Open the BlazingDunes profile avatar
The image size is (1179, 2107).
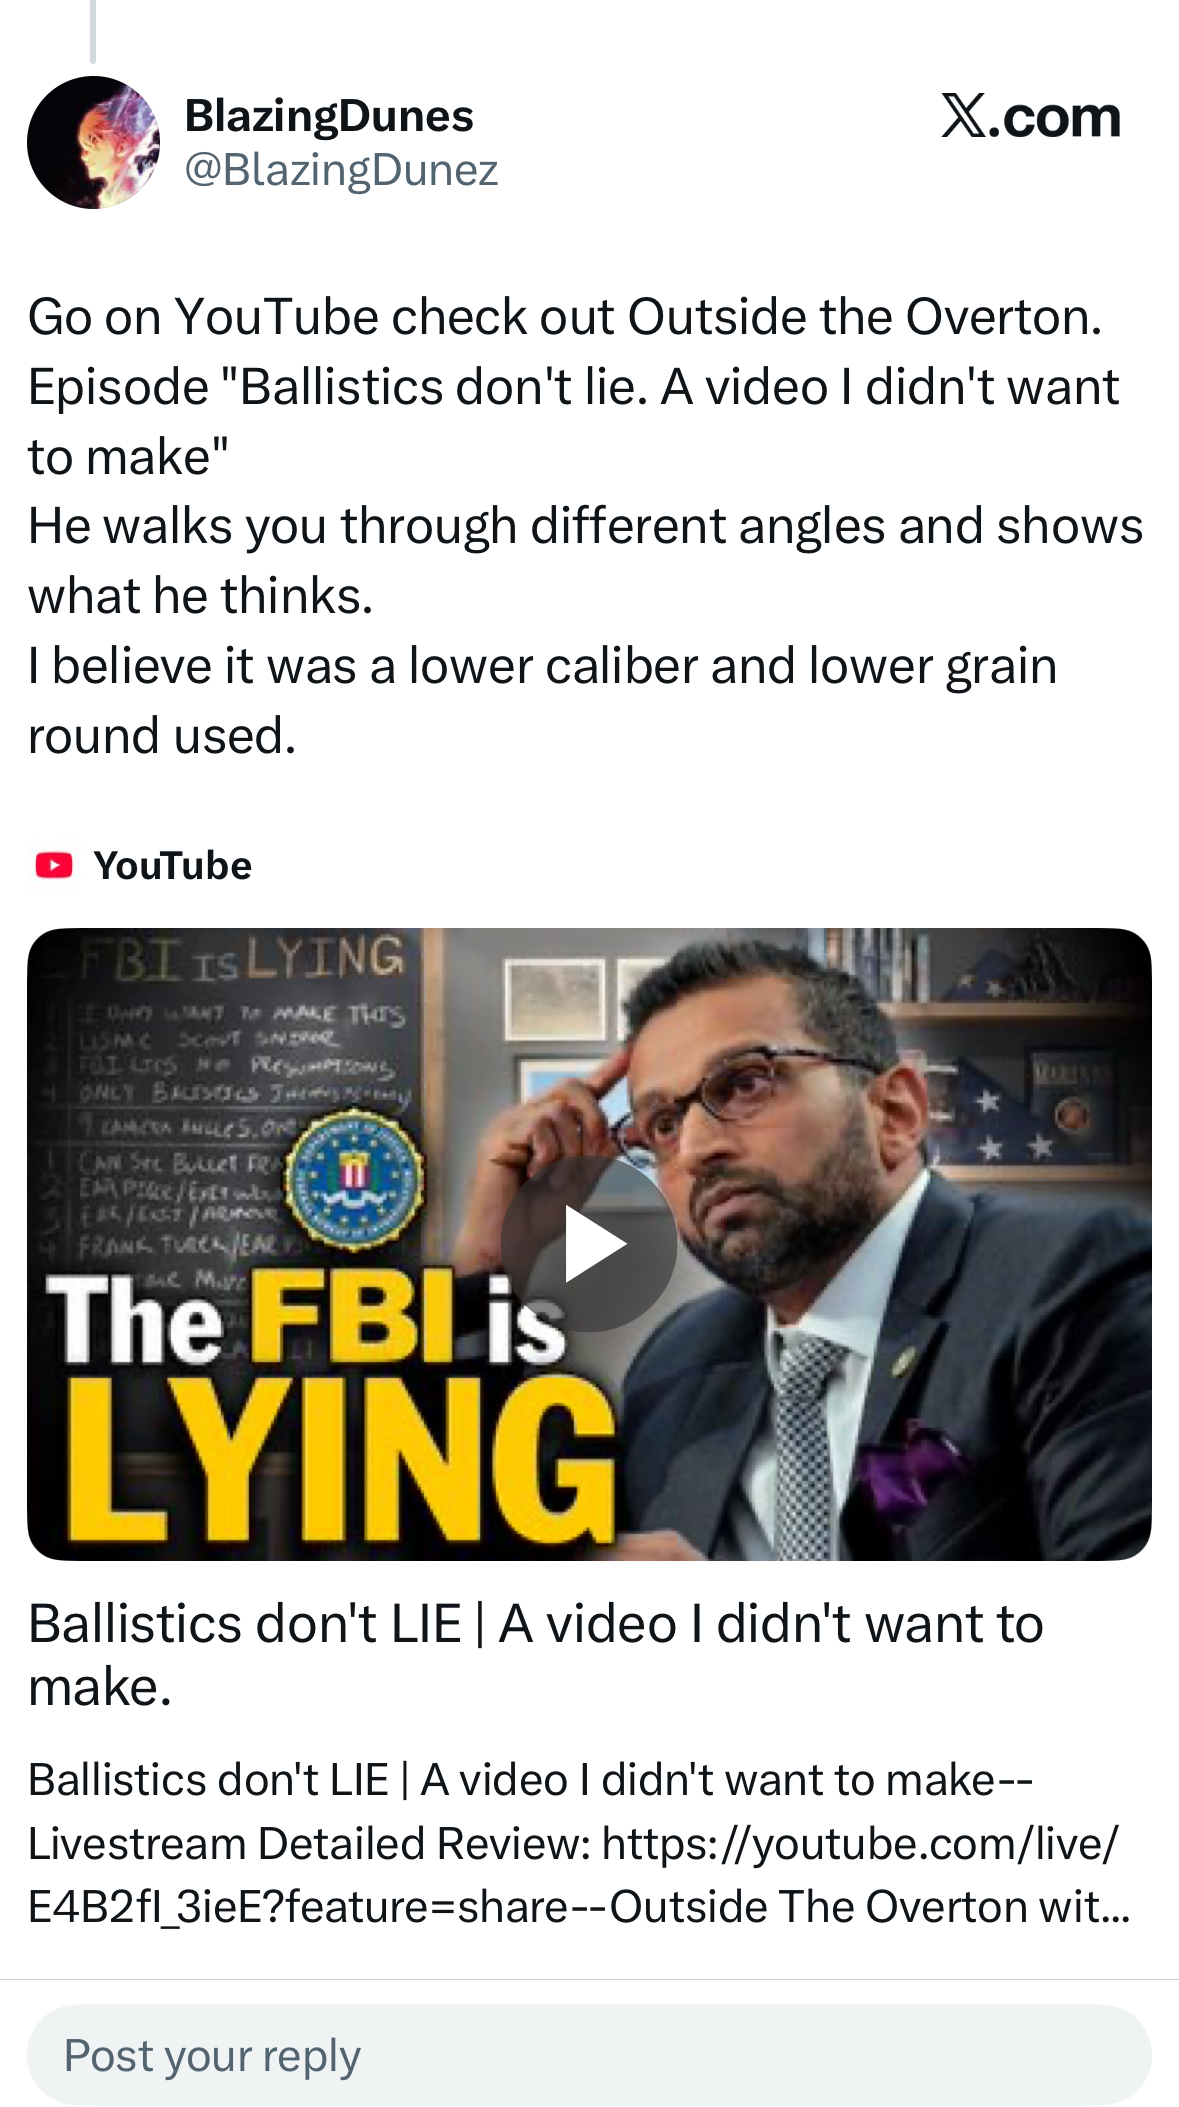pyautogui.click(x=93, y=142)
